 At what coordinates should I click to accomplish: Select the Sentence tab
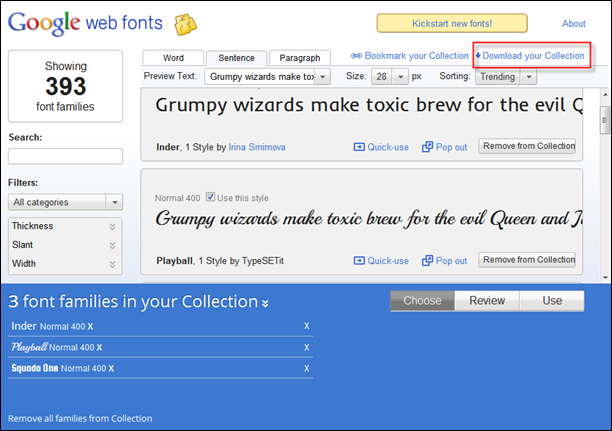(236, 58)
